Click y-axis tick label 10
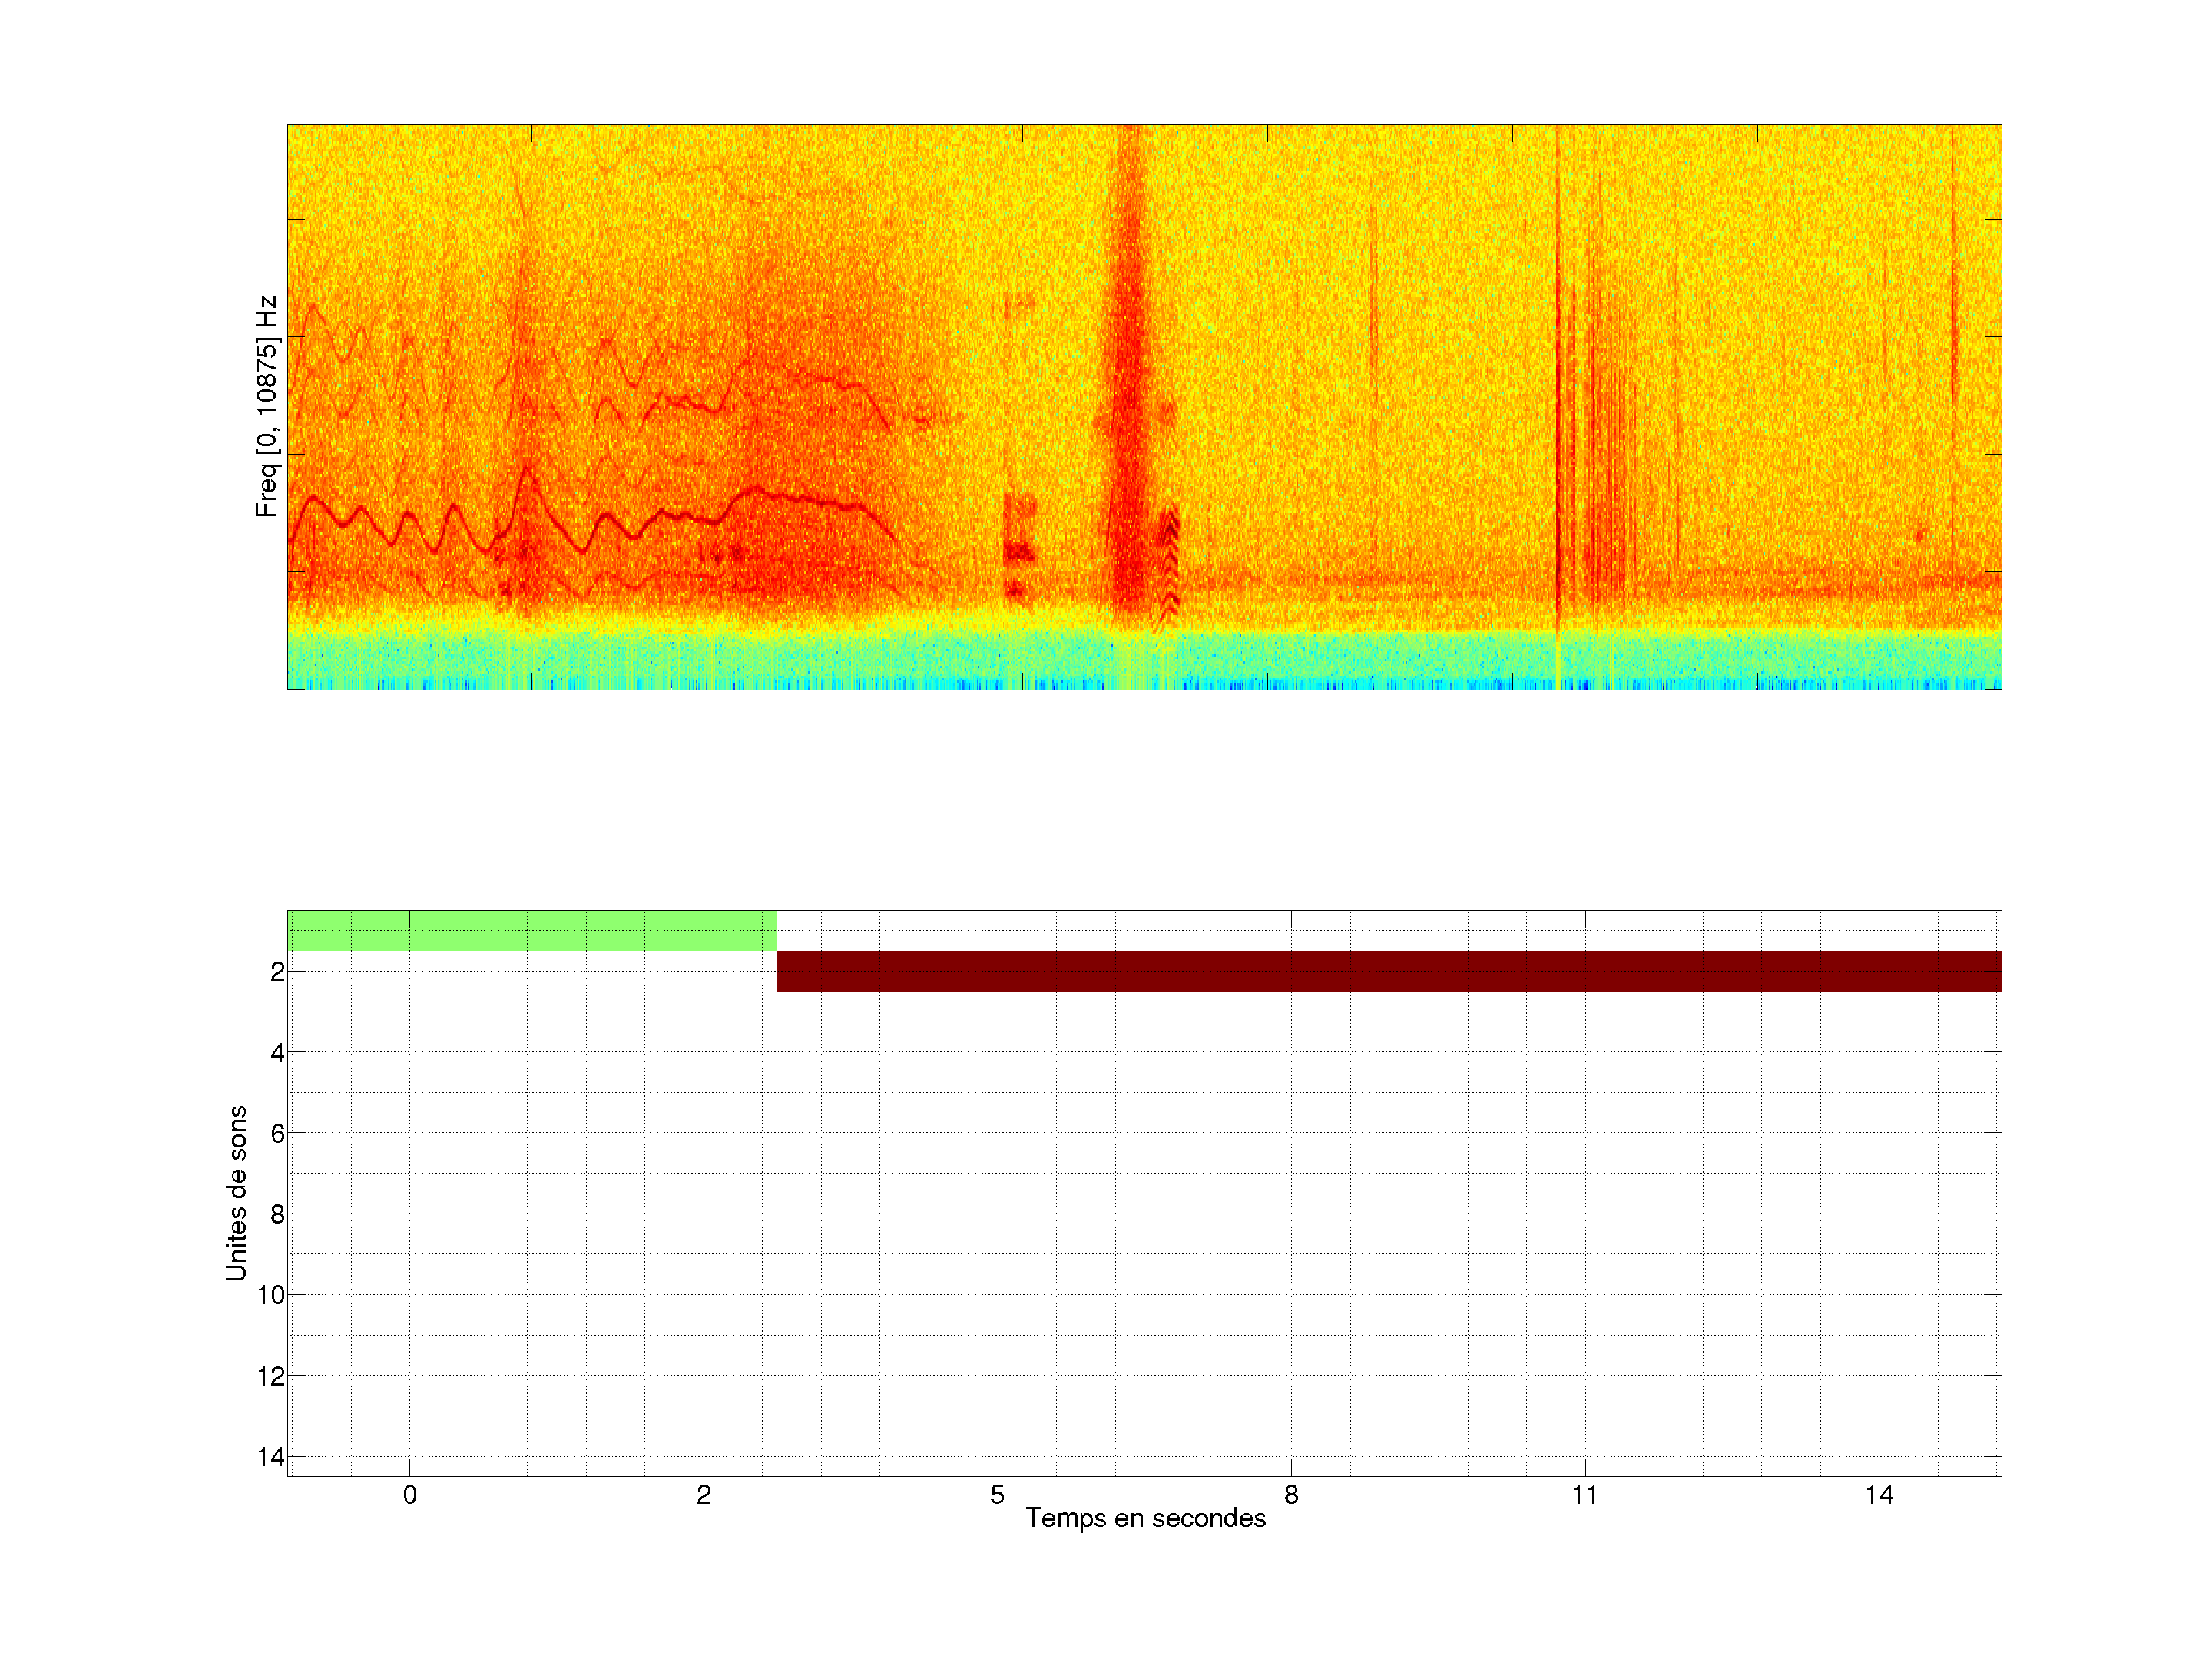Viewport: 2212px width, 1659px height. click(271, 1295)
